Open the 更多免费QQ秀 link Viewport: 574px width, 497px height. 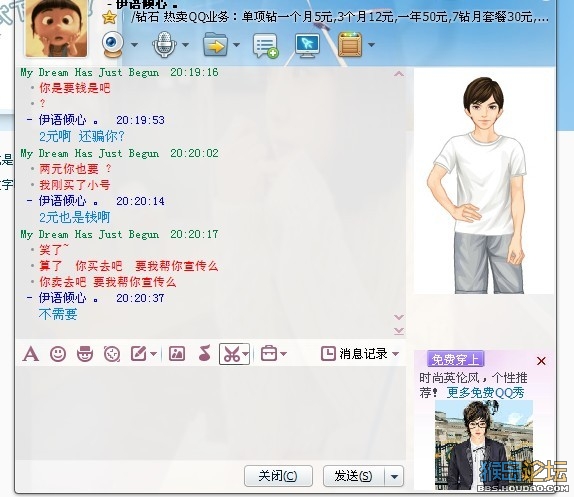485,393
